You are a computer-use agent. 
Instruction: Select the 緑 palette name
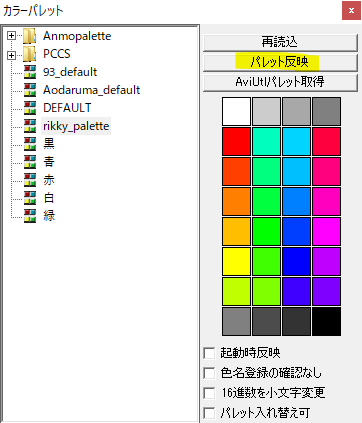[x=49, y=216]
